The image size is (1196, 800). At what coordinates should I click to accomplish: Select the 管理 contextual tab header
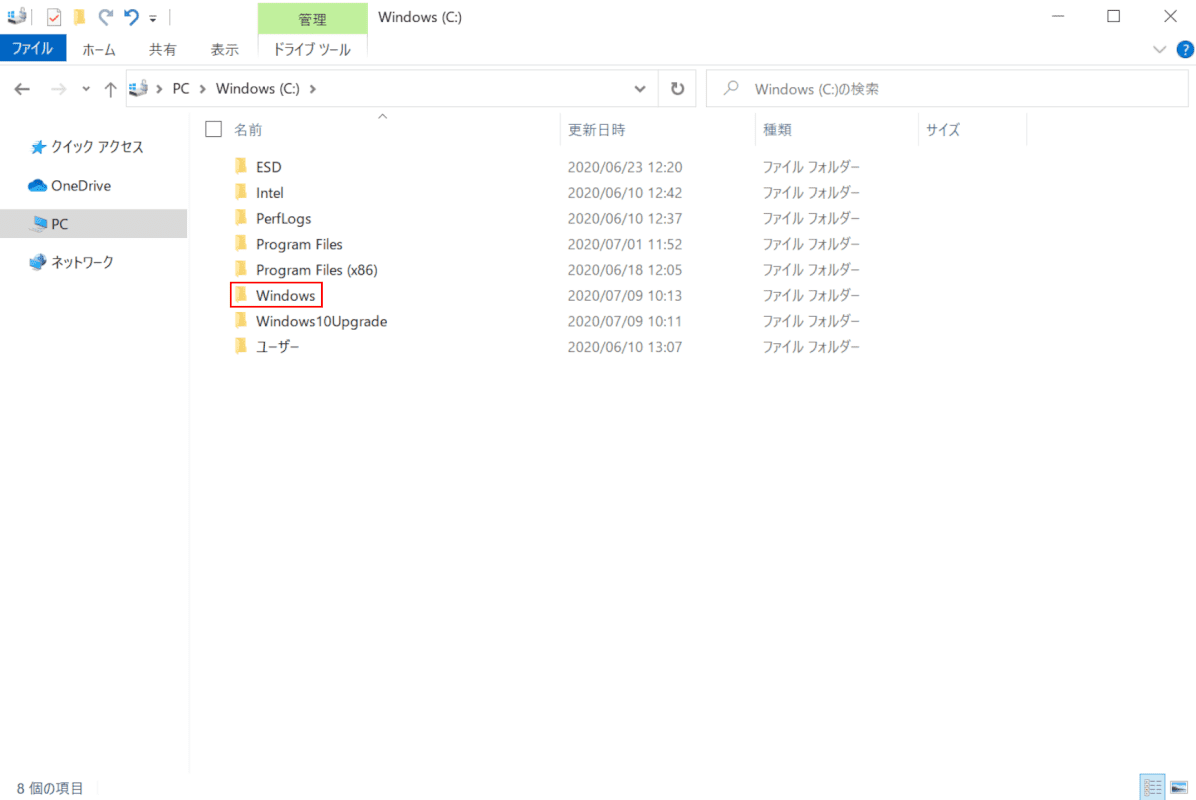pos(312,18)
